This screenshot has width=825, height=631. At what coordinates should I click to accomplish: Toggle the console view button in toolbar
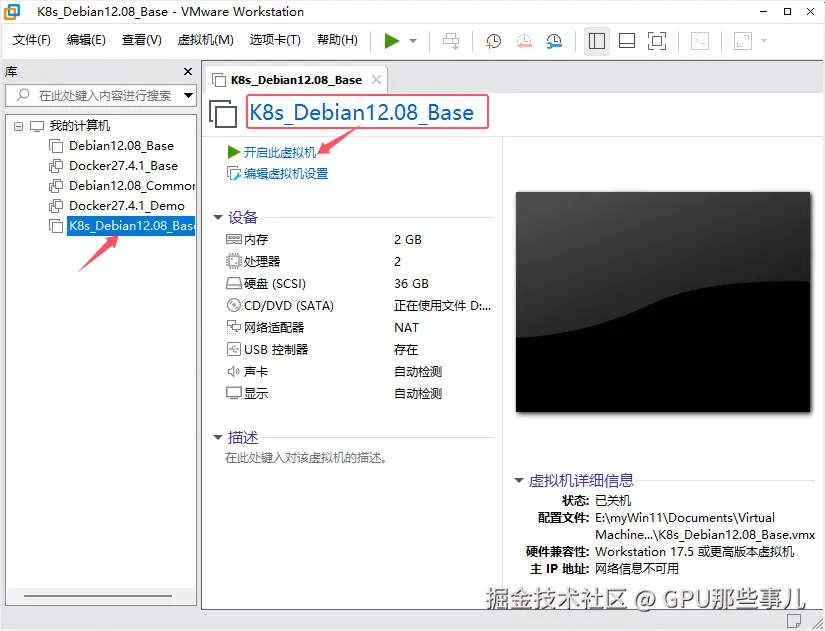pyautogui.click(x=699, y=40)
